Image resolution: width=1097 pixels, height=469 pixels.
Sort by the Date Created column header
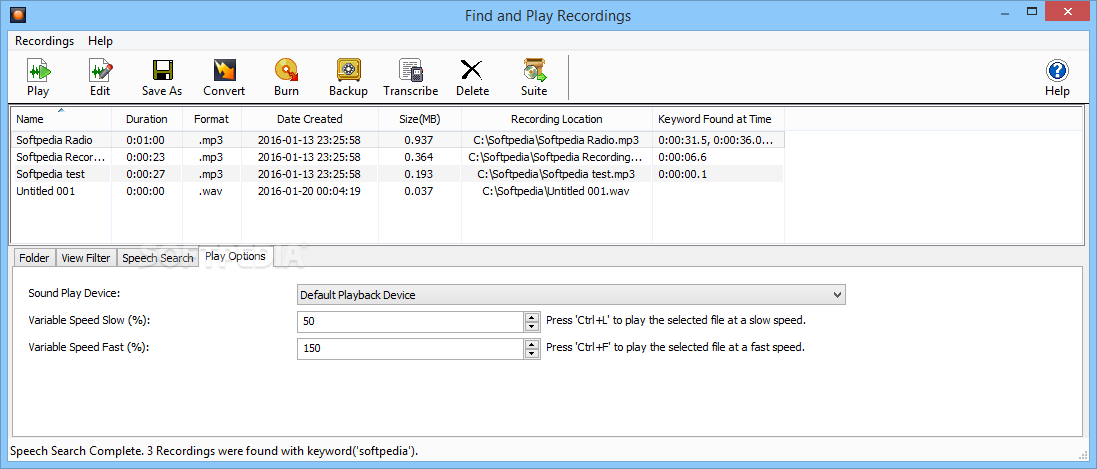tap(309, 119)
